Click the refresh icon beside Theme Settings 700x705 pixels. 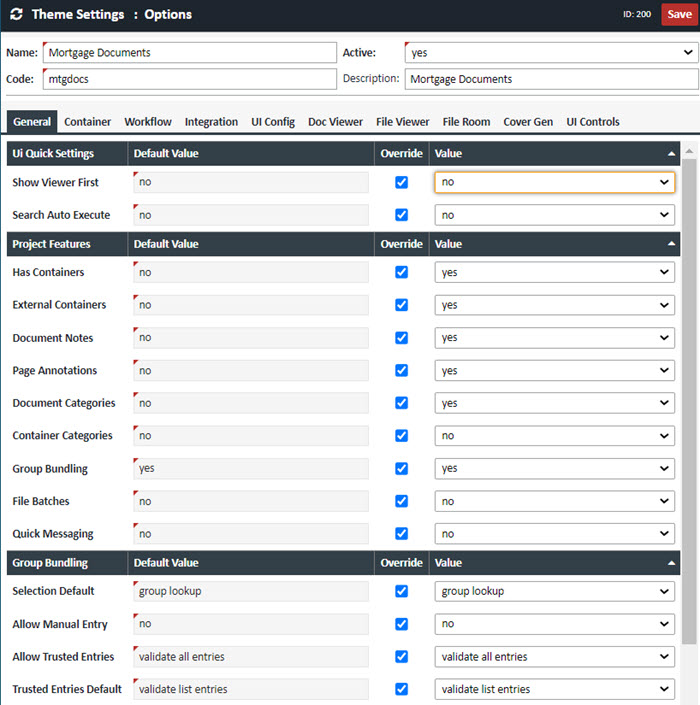[x=15, y=15]
